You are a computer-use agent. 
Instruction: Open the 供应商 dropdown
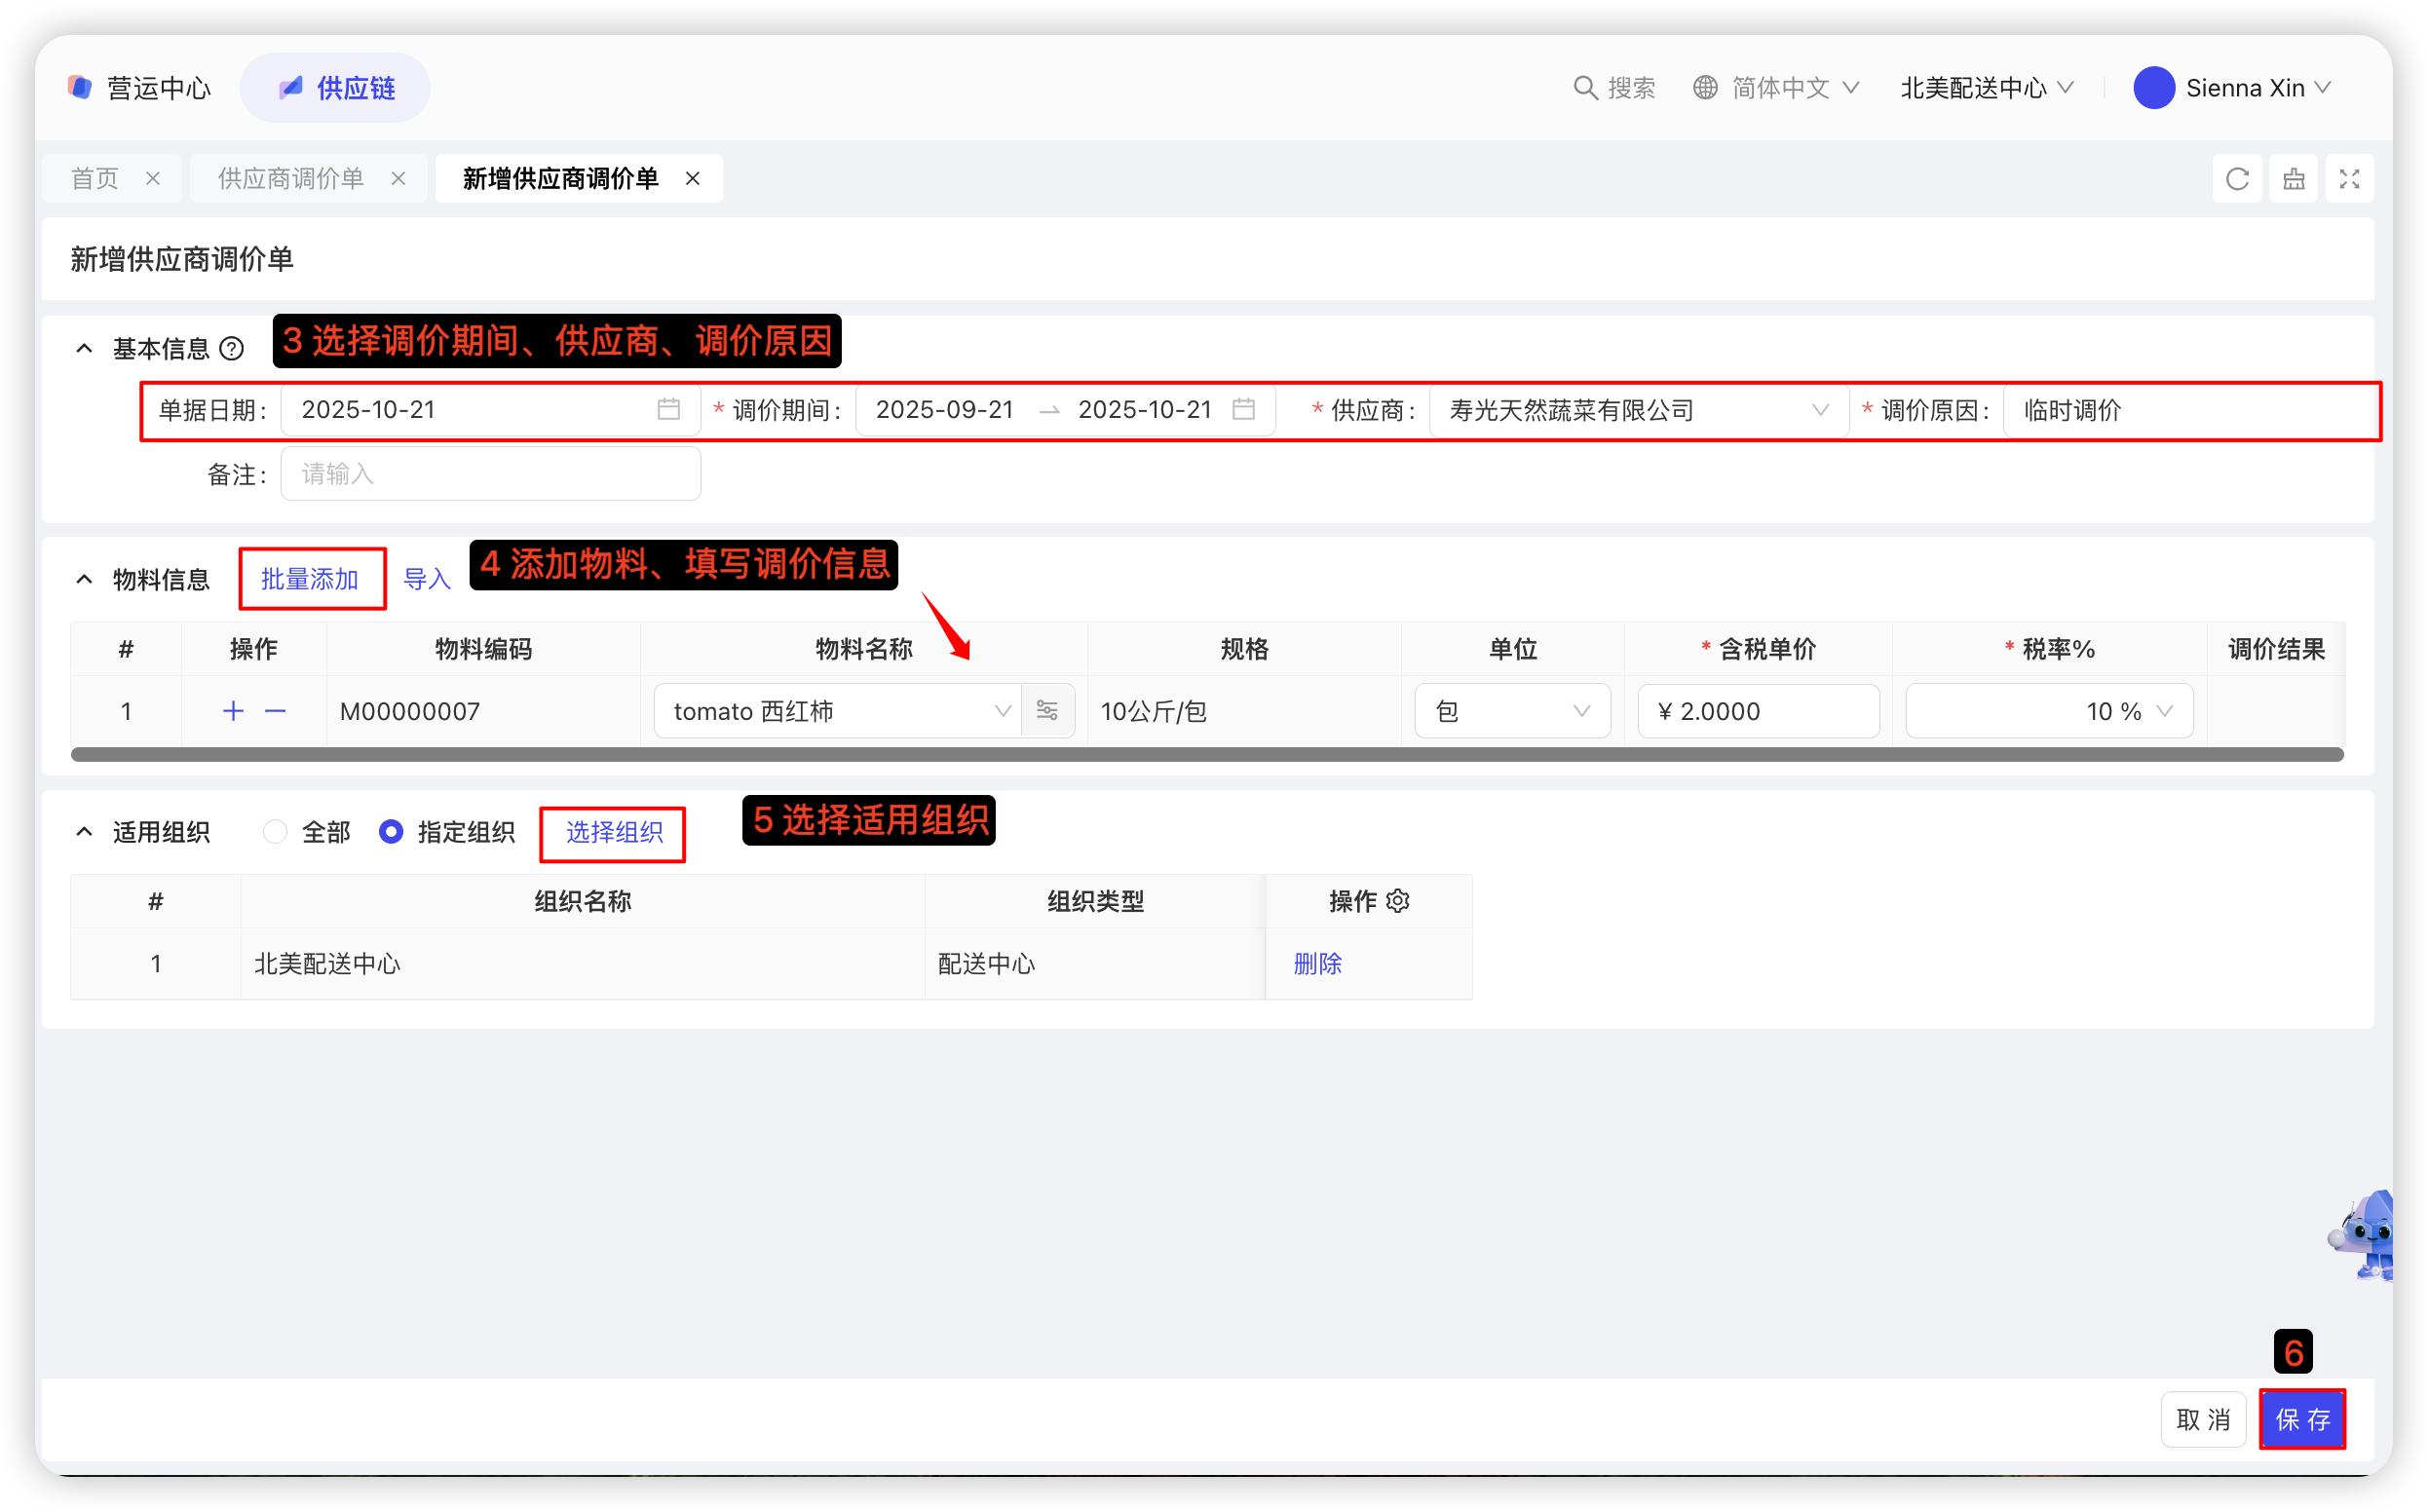tap(1638, 411)
